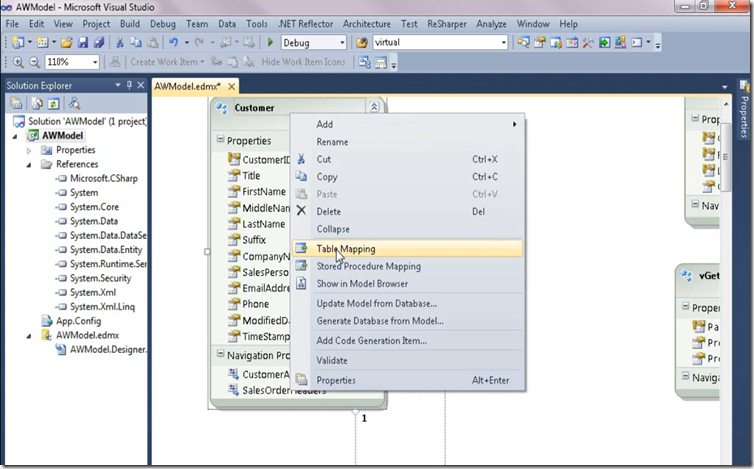This screenshot has height=469, width=754.
Task: Select Microsoft.CSharp reference
Action: coord(104,178)
